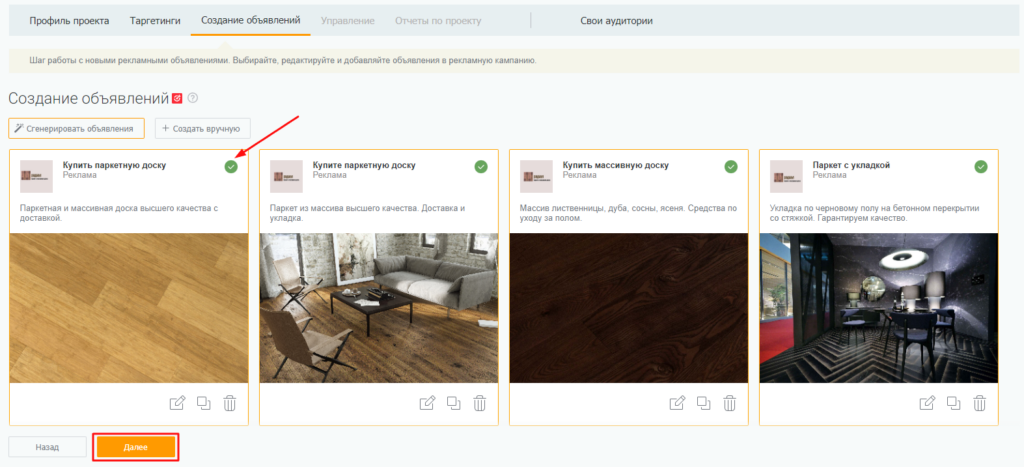Toggle green checkmark on 'Купить массивную доску'
The image size is (1024, 467).
731,166
